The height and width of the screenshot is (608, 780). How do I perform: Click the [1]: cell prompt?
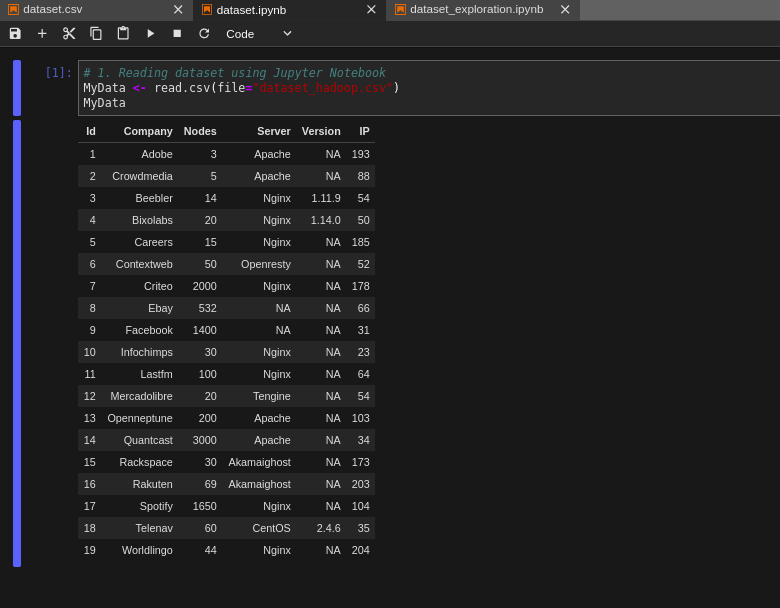(x=59, y=73)
